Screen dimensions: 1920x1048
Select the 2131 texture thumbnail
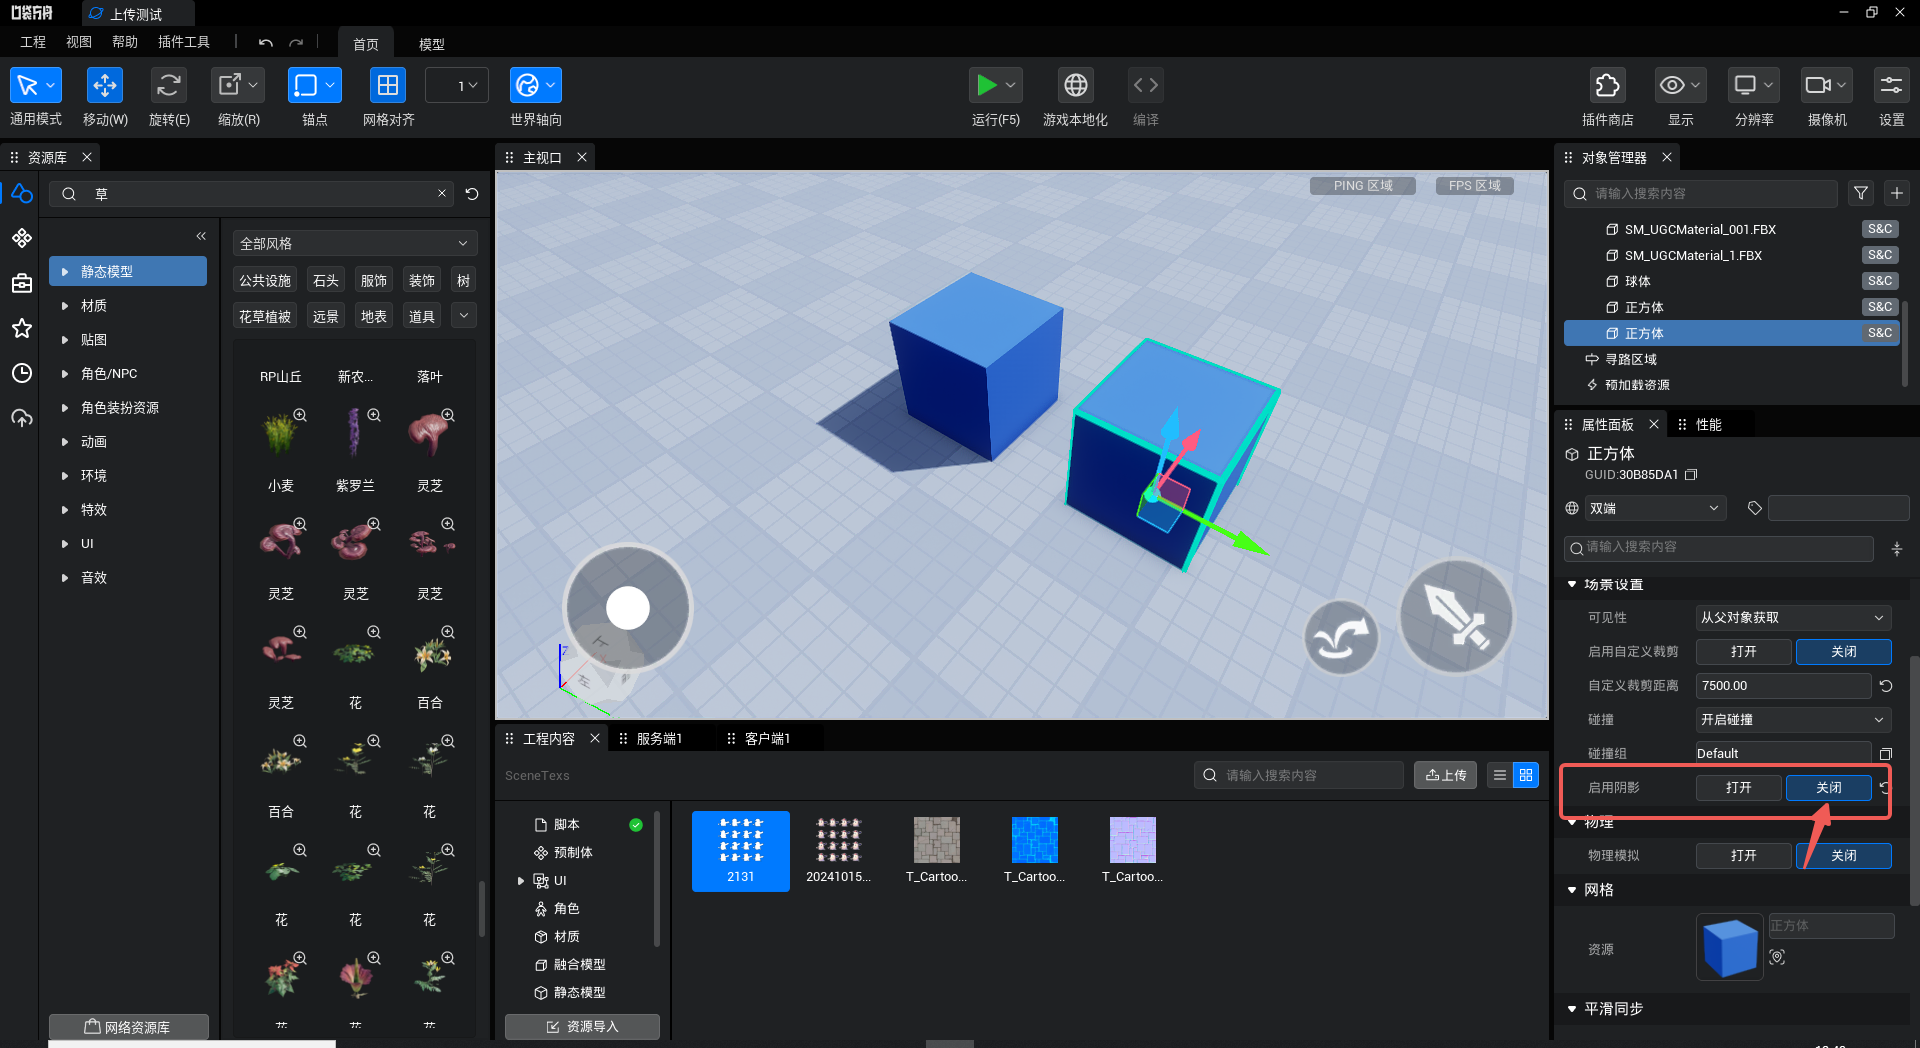pos(740,850)
